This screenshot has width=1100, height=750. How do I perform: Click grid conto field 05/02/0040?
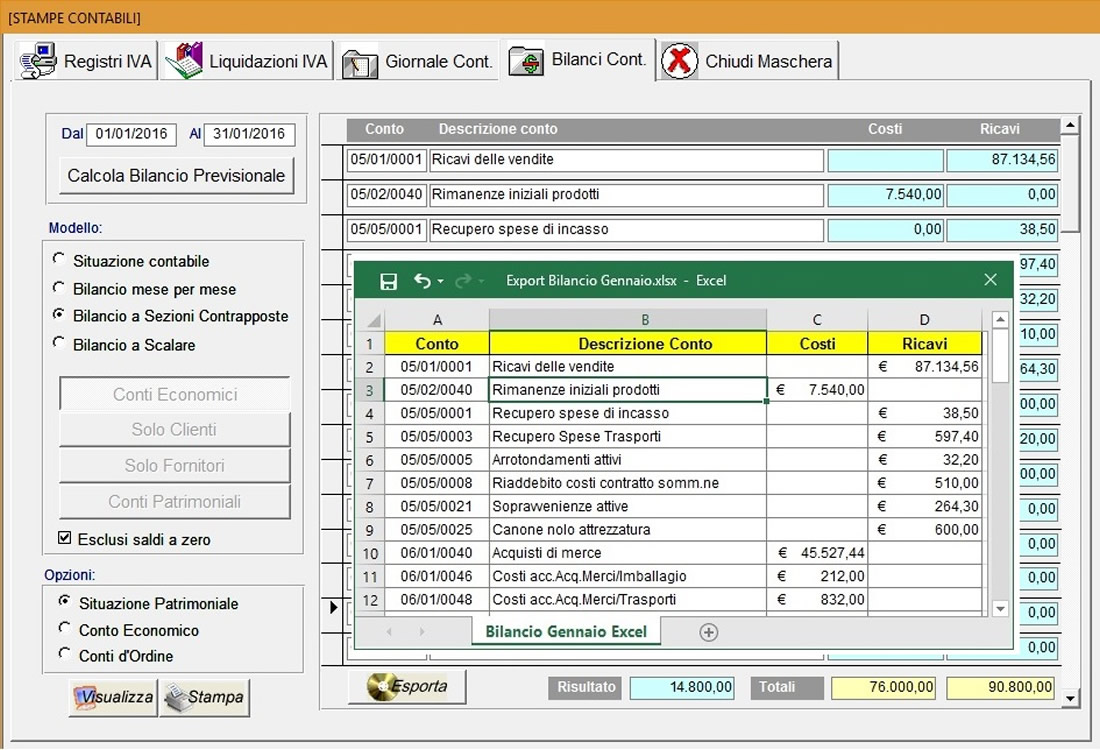tap(387, 194)
